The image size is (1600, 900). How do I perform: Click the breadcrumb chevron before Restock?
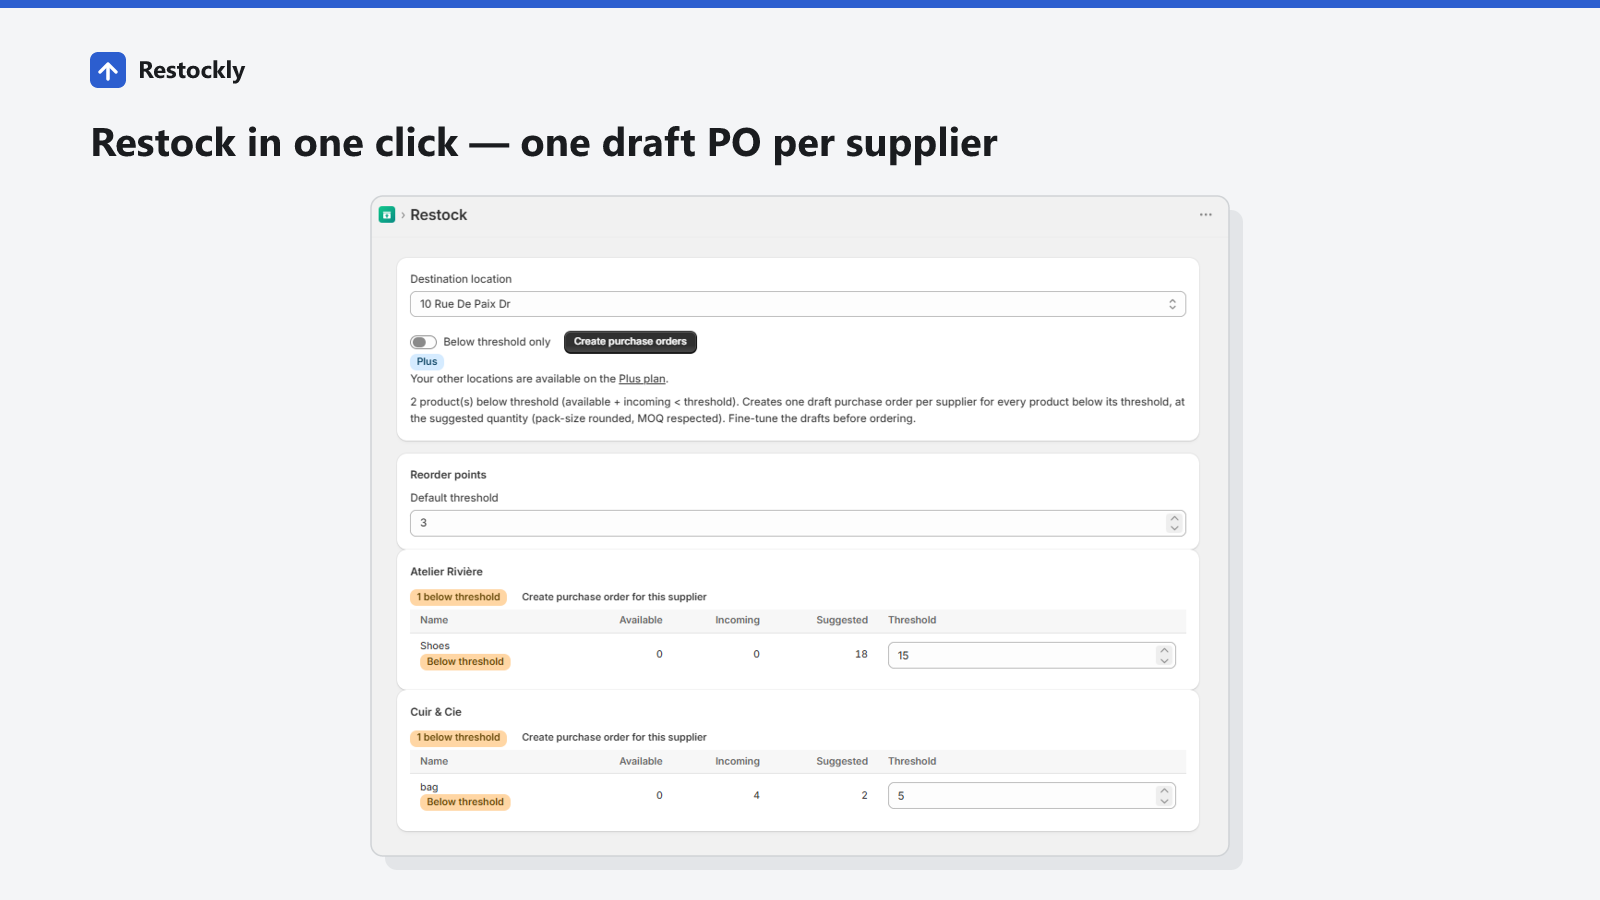tap(403, 215)
